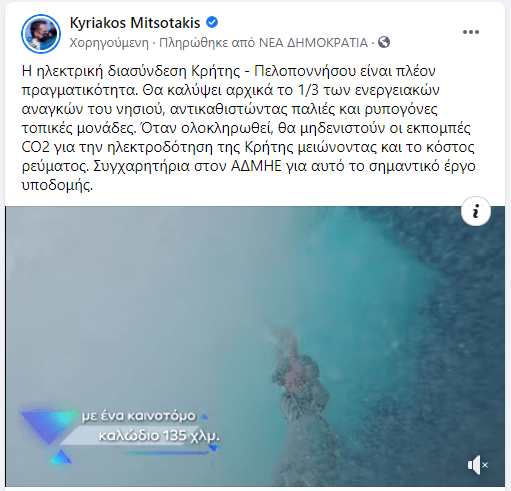511x491 pixels.
Task: Click the blue verified badge
Action: pyautogui.click(x=212, y=22)
